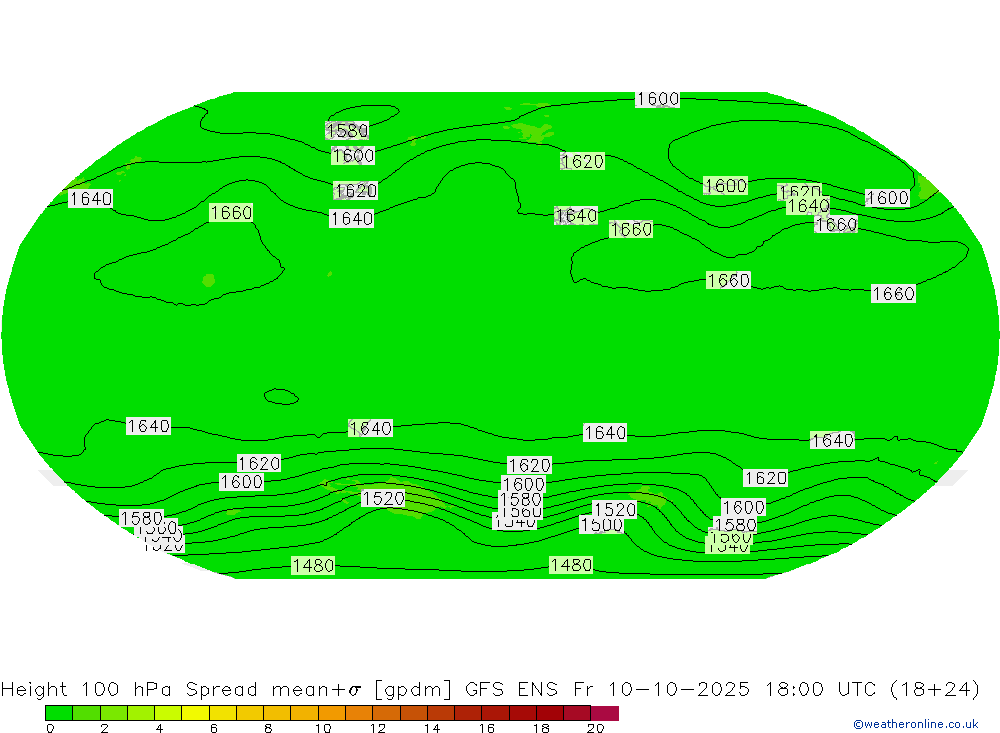Click the "(18+24)" forecast offset text
Screen dimensions: 1000x733
pos(934,690)
